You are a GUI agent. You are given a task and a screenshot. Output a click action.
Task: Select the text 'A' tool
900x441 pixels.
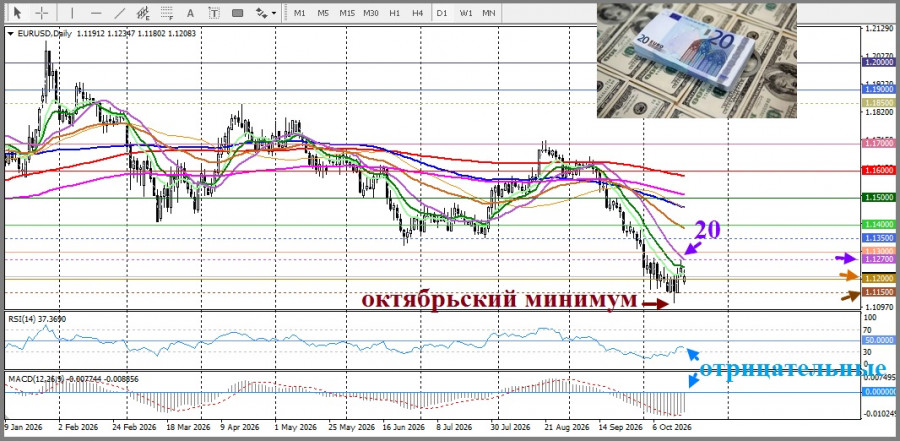[x=191, y=13]
